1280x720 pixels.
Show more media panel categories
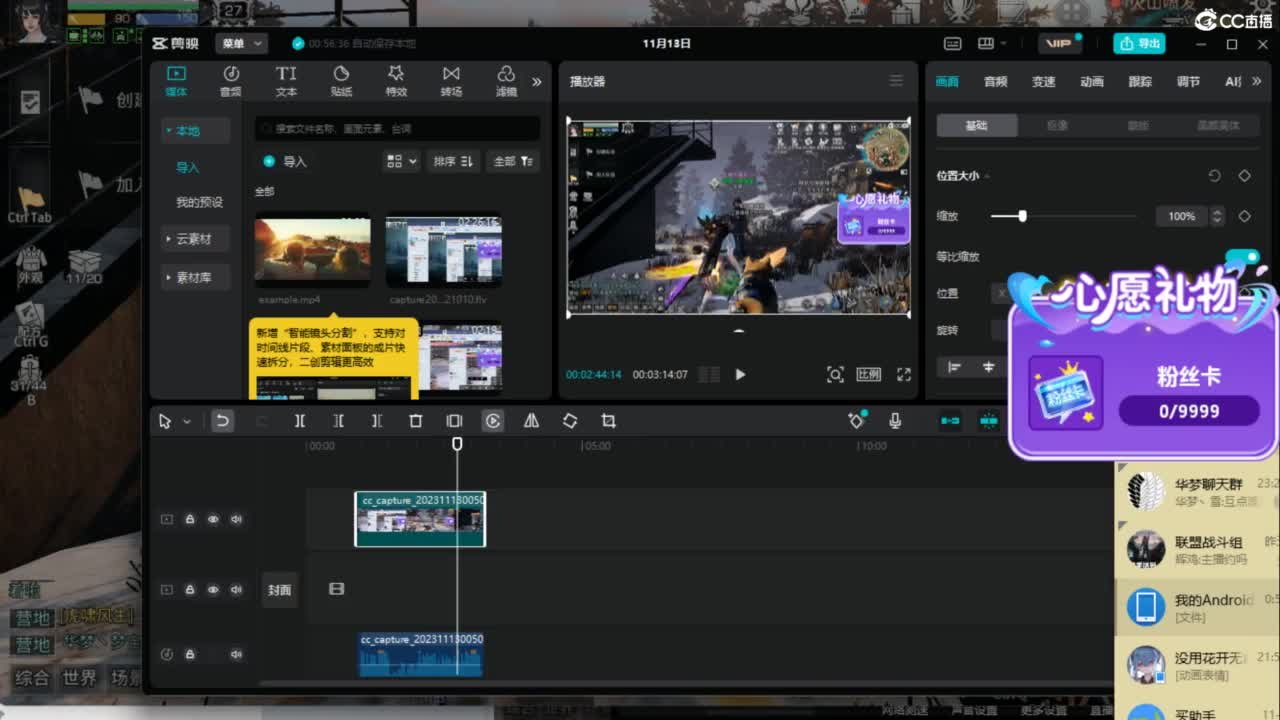coord(537,82)
